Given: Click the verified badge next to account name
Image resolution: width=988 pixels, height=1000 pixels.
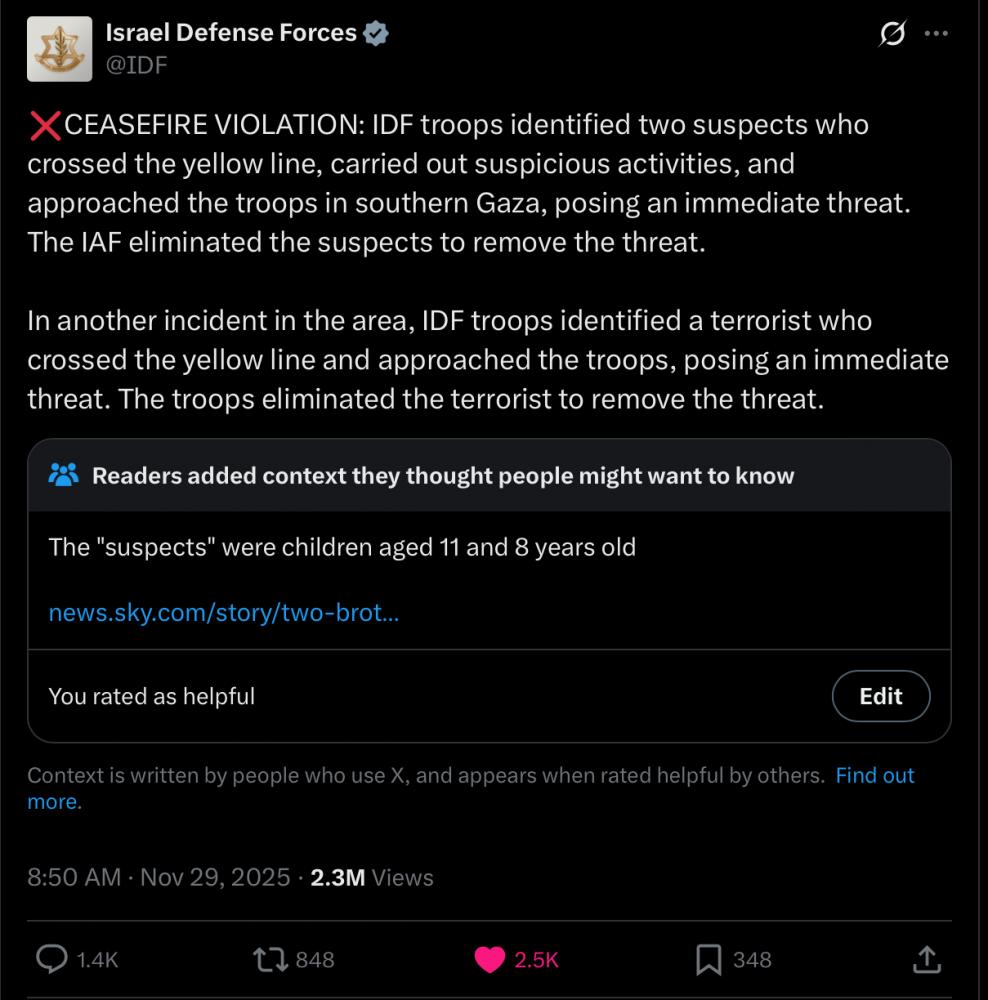Looking at the screenshot, I should pyautogui.click(x=376, y=33).
